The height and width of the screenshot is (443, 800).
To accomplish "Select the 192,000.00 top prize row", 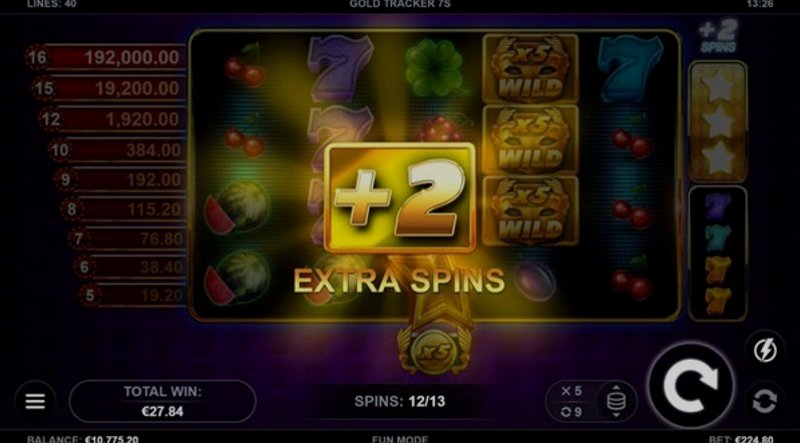I will (106, 57).
